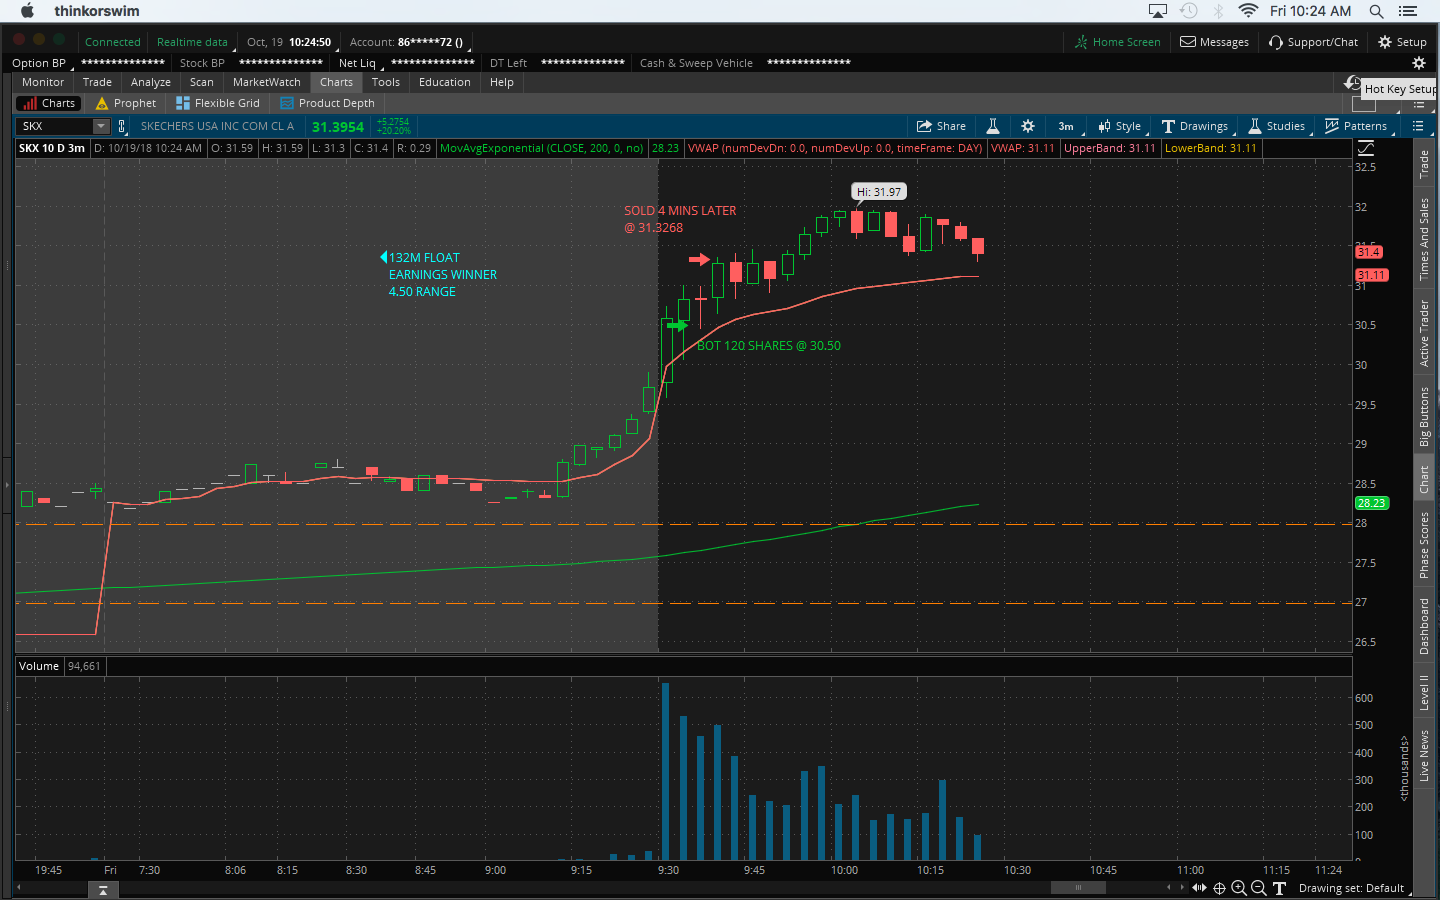Open the Level II sidebar panel
Viewport: 1440px width, 900px height.
(x=1424, y=692)
